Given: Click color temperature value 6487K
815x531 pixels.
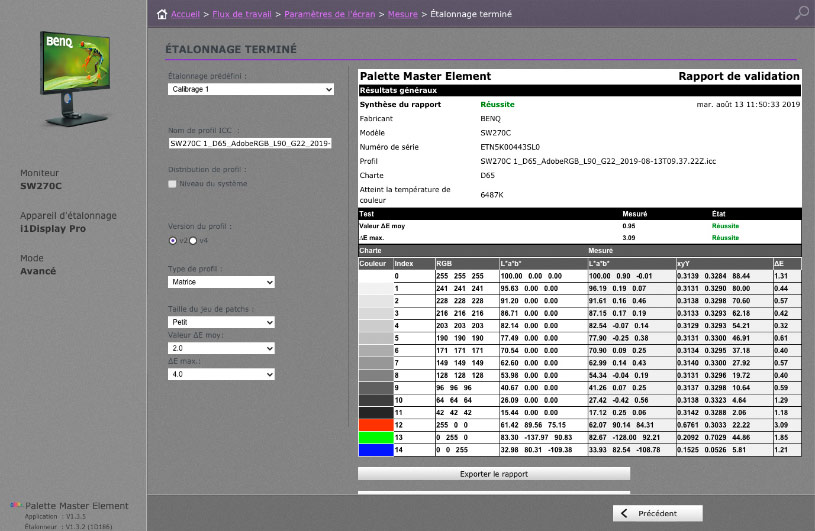Looking at the screenshot, I should pyautogui.click(x=492, y=195).
